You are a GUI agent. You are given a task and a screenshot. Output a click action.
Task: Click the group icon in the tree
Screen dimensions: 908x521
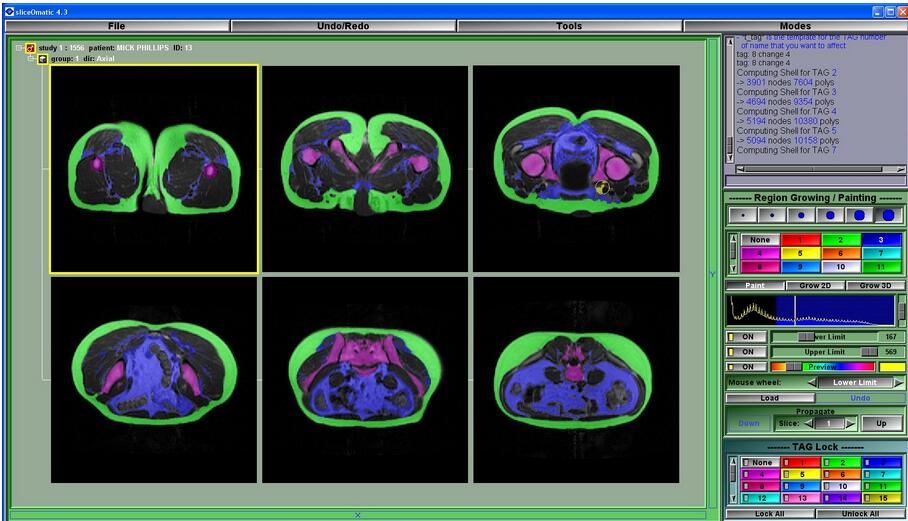(42, 59)
